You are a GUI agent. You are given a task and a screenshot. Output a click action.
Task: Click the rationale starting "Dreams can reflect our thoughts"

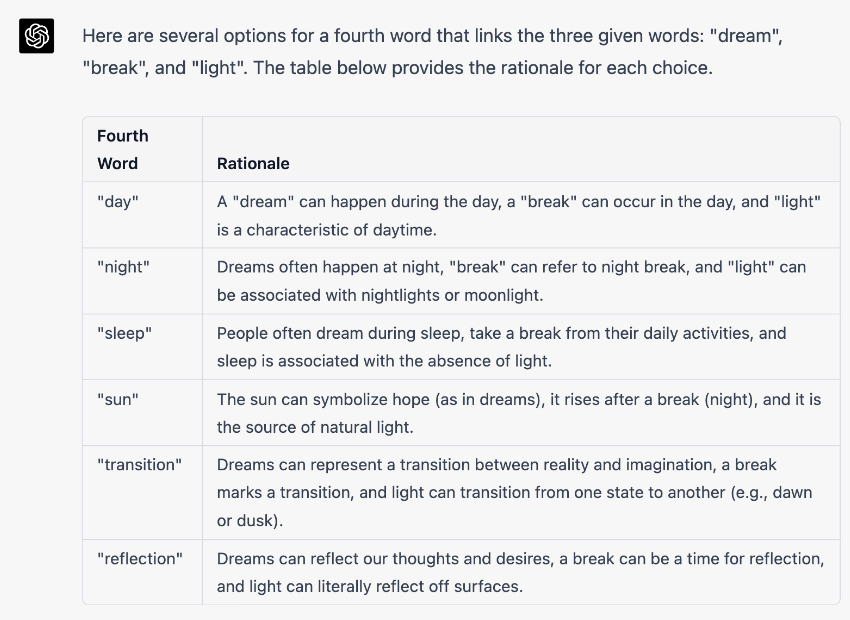(x=520, y=572)
